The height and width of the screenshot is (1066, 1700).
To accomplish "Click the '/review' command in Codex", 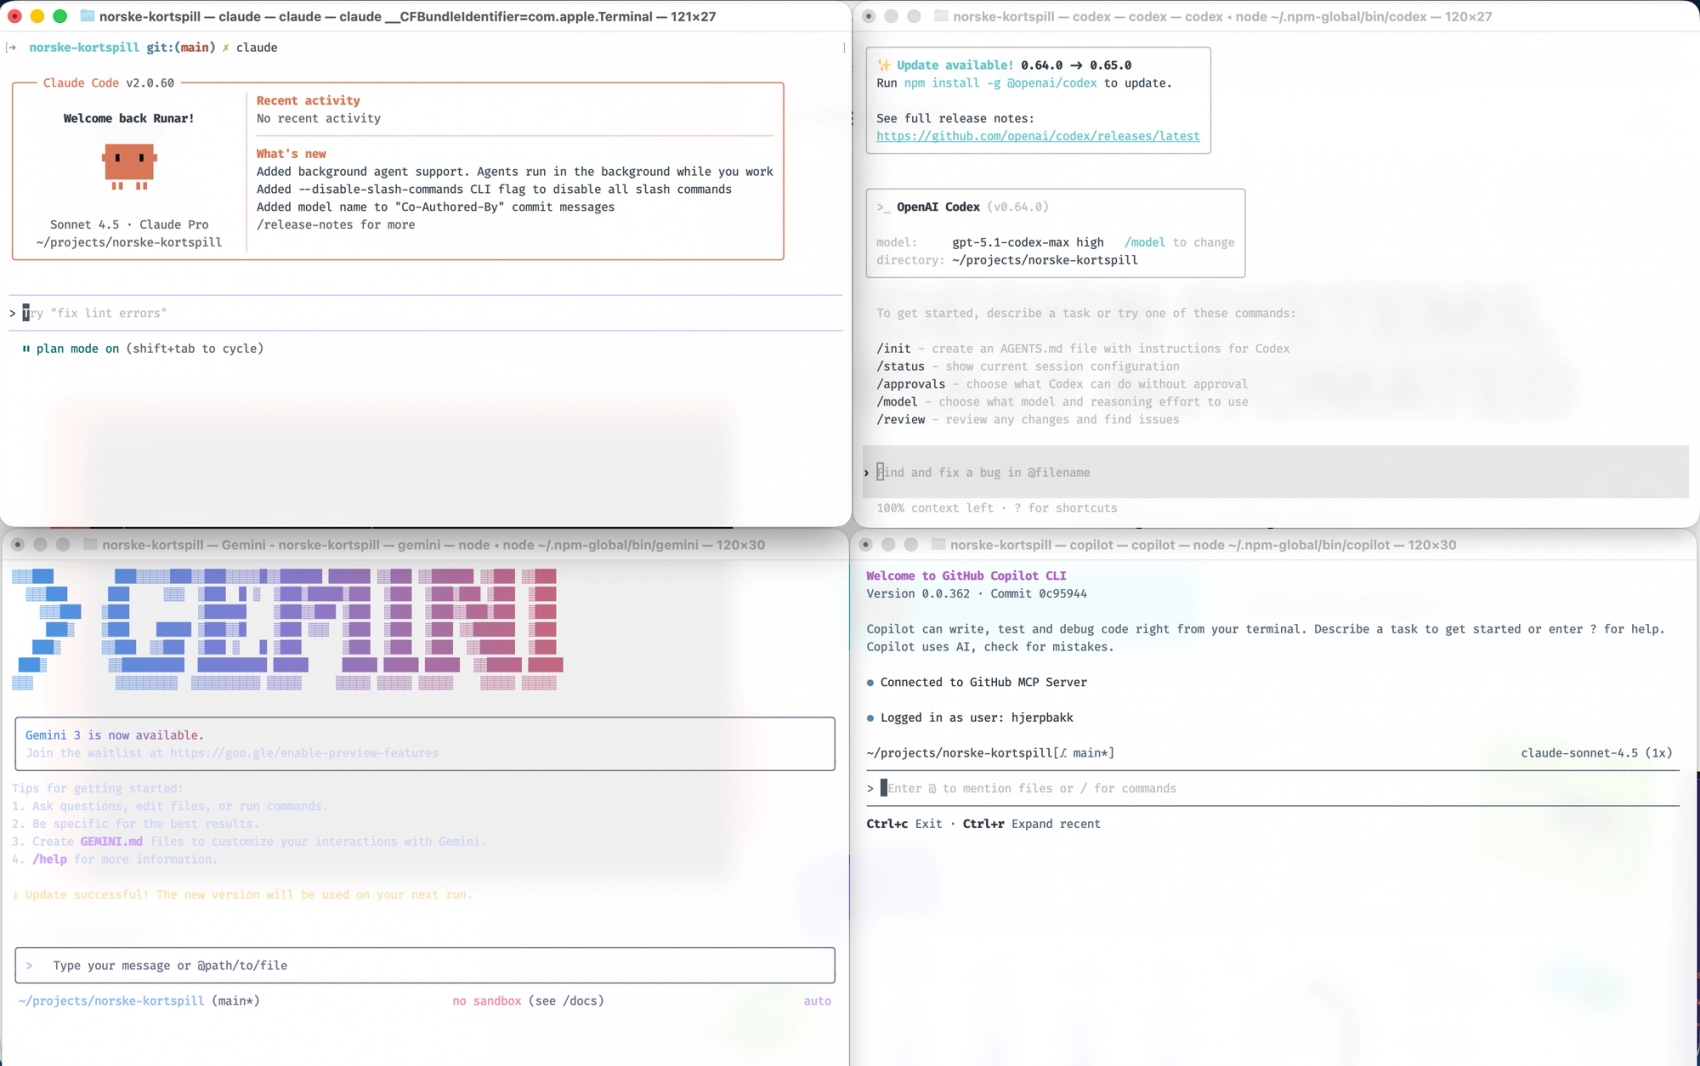I will (x=901, y=420).
